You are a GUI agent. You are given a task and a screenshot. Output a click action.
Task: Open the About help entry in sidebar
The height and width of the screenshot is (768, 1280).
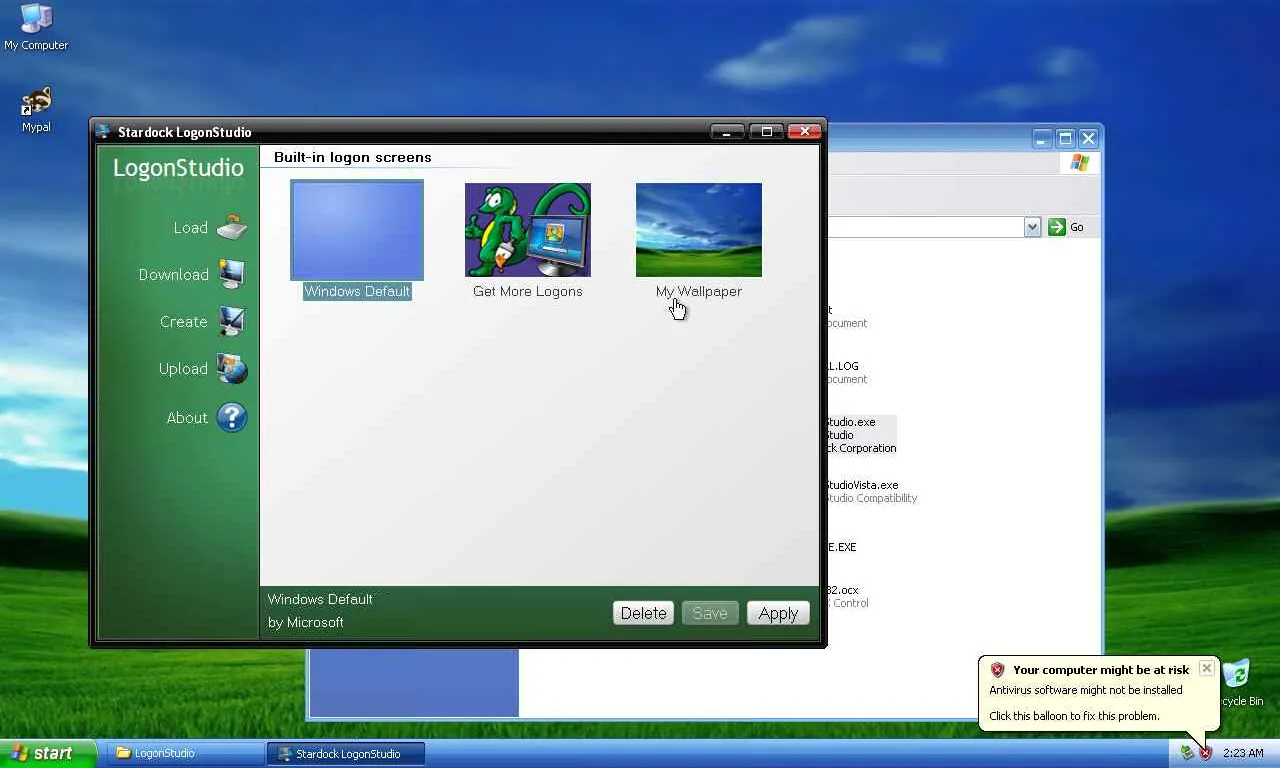[x=206, y=418]
